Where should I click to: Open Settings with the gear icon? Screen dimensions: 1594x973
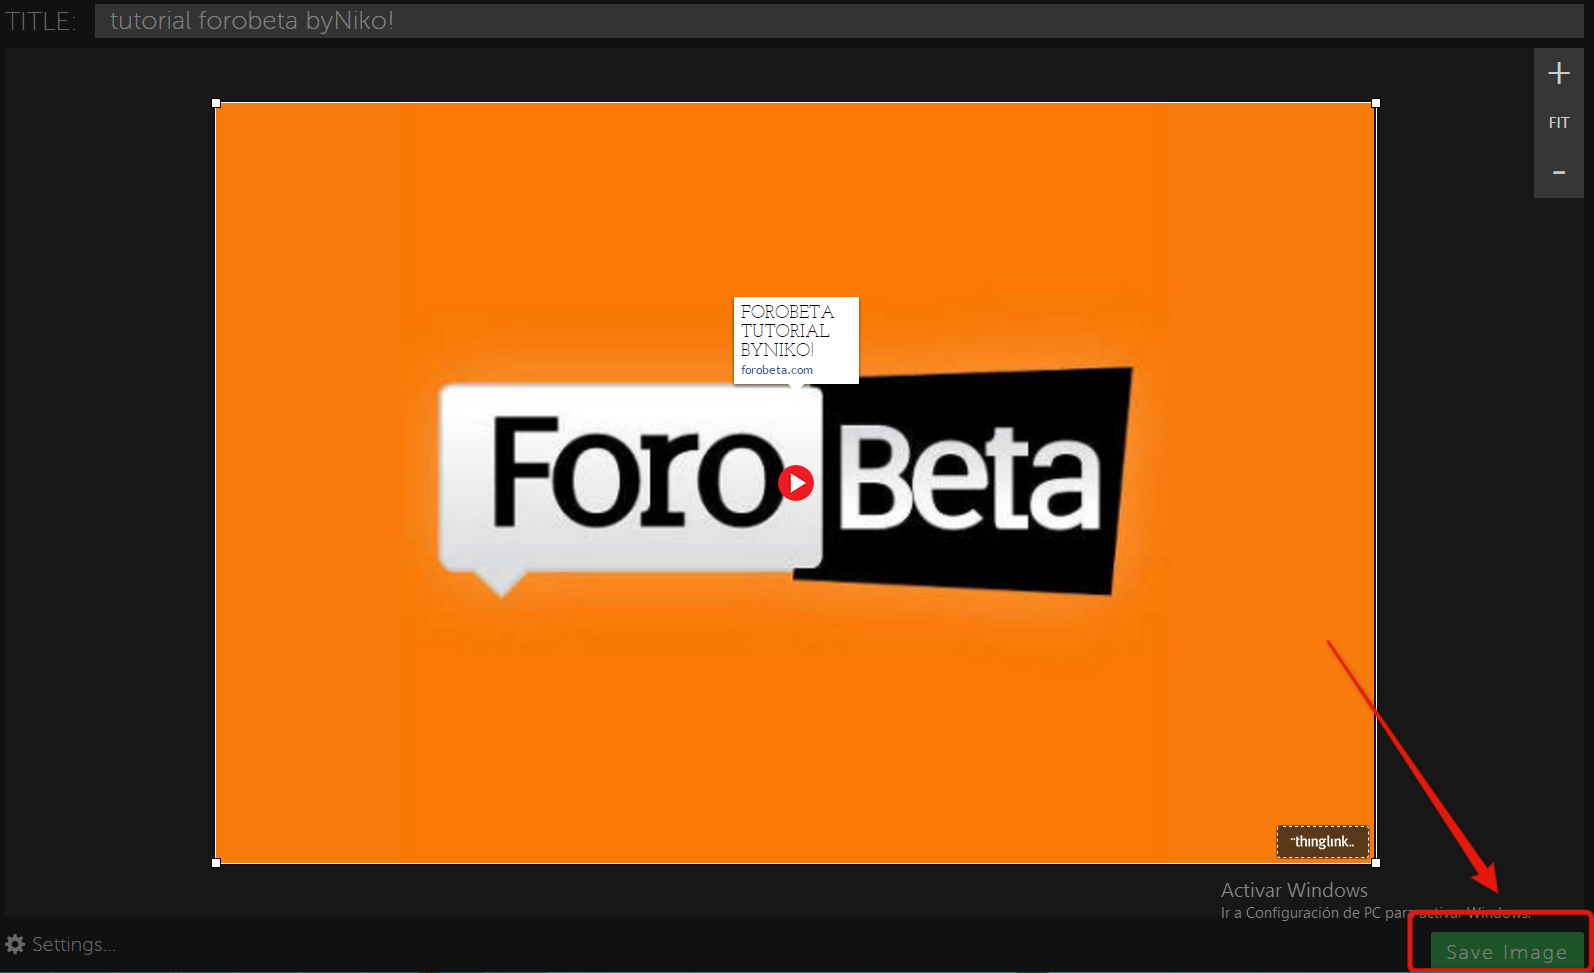point(15,944)
